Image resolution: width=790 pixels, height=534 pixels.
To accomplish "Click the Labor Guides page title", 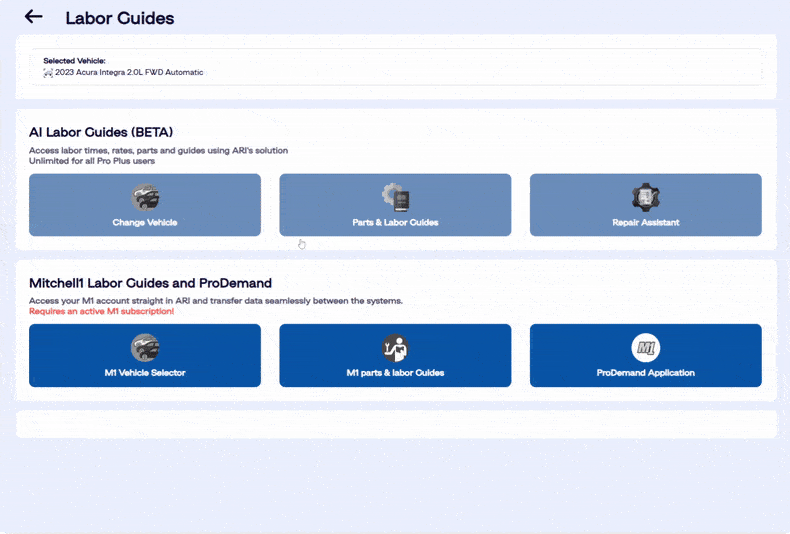I will click(119, 18).
